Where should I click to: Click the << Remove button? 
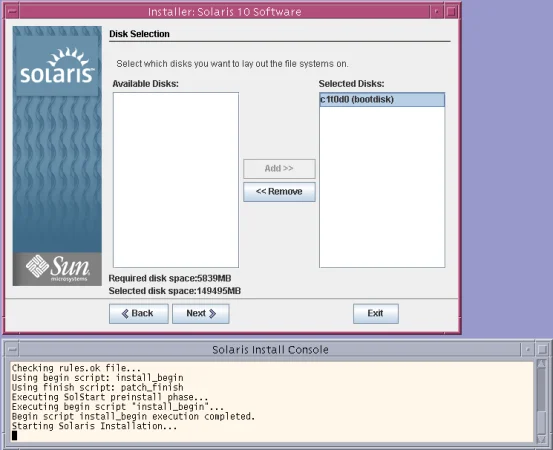pyautogui.click(x=279, y=191)
